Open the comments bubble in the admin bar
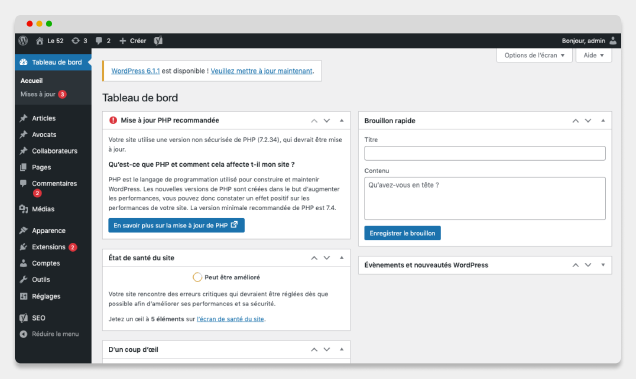Image resolution: width=636 pixels, height=379 pixels. click(x=103, y=41)
